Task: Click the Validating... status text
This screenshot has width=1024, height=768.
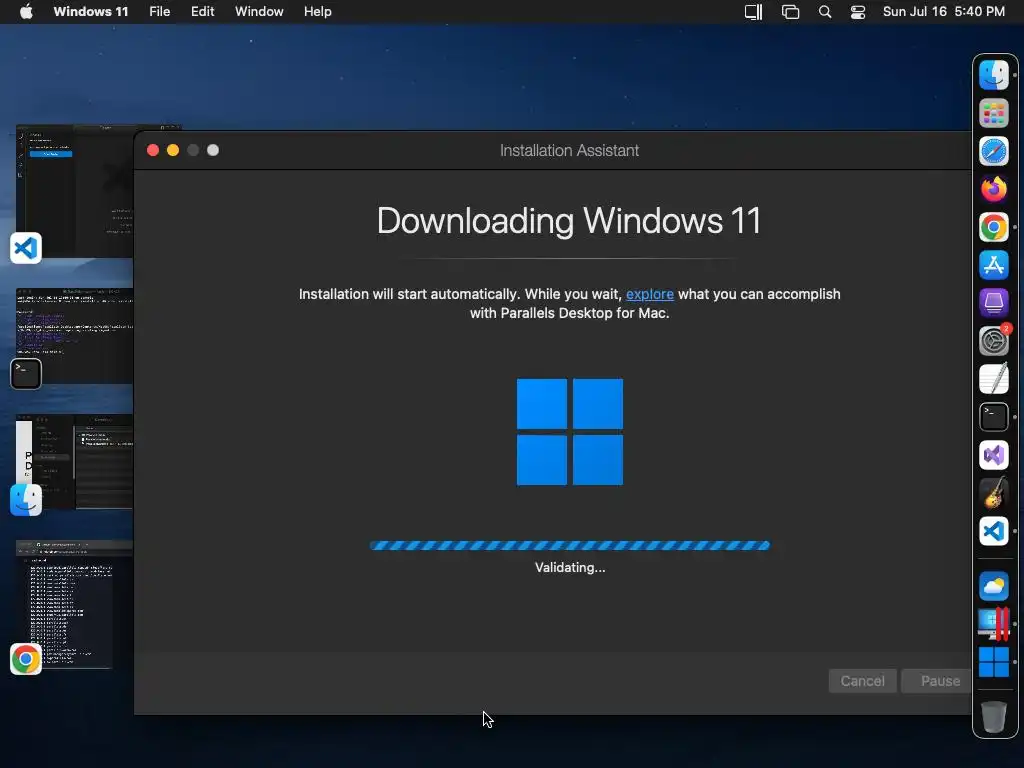Action: pyautogui.click(x=570, y=568)
